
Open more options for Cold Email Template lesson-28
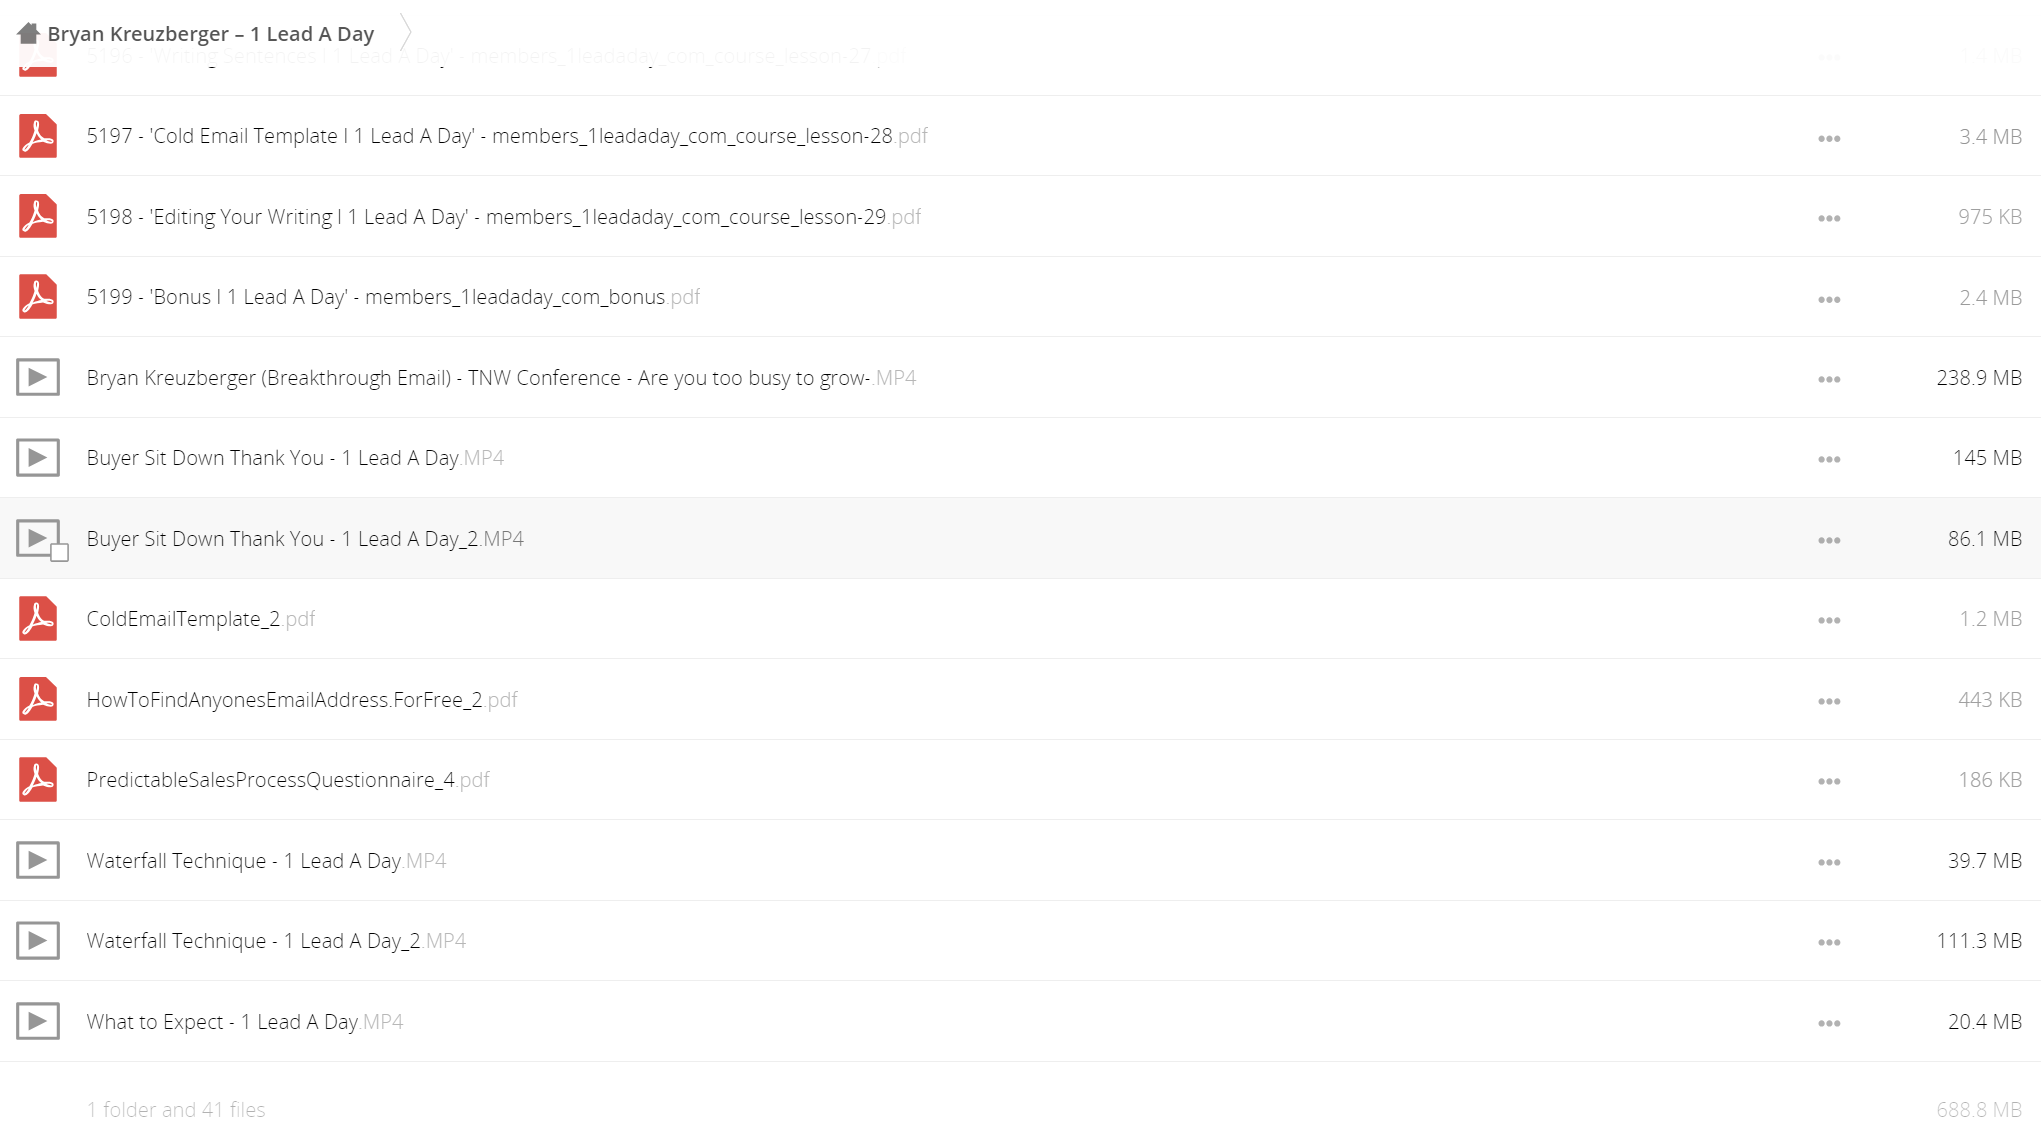[1829, 138]
